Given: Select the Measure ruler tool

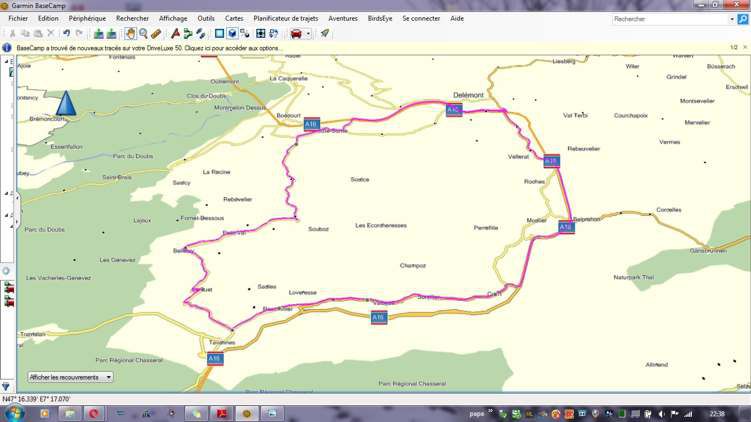Looking at the screenshot, I should click(157, 33).
